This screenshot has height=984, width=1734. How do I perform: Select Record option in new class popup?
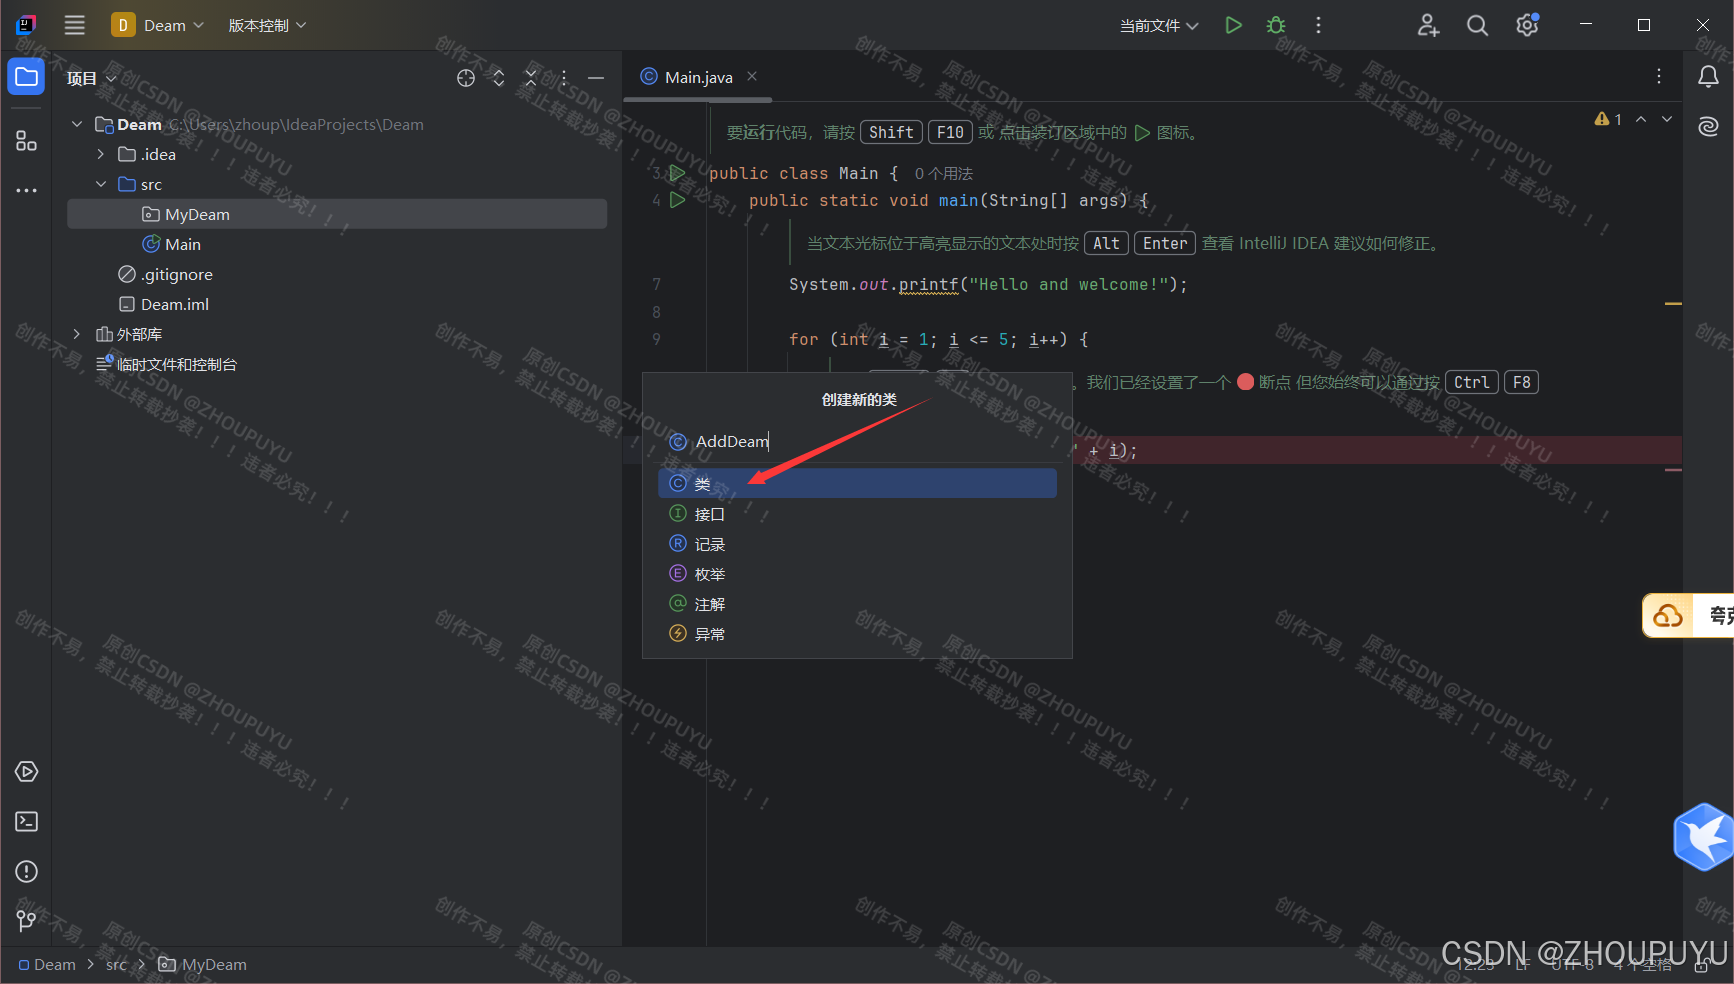coord(857,544)
